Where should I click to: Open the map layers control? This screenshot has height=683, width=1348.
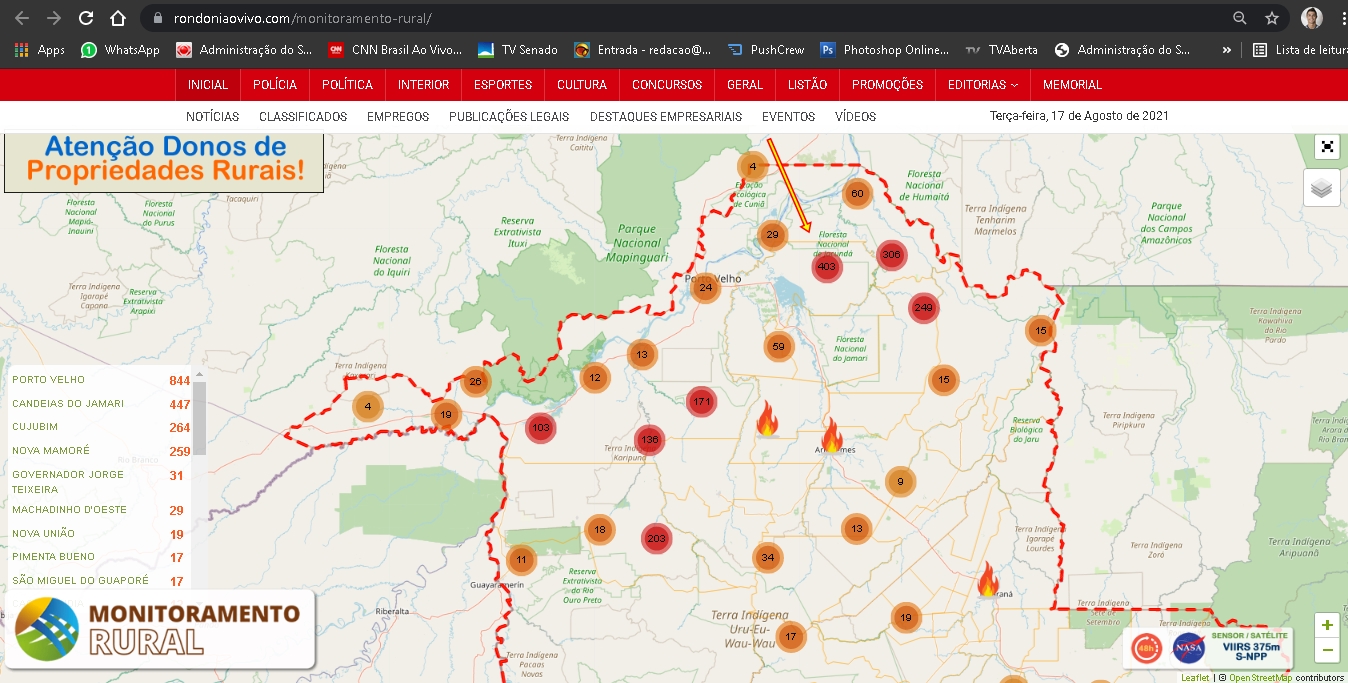(1321, 188)
